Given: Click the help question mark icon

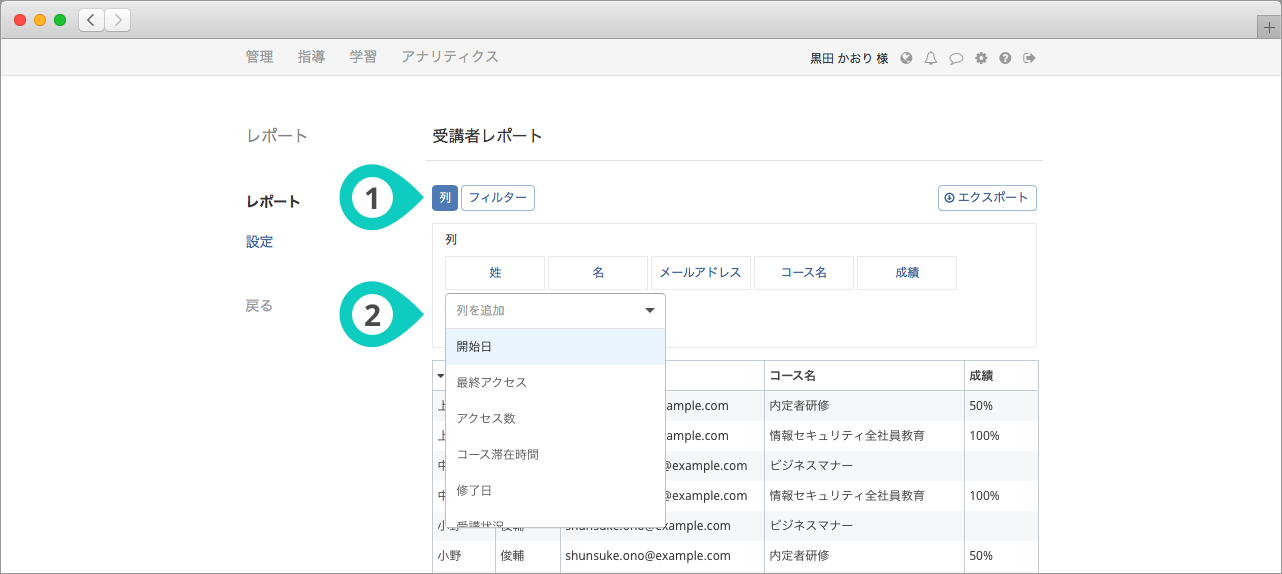Looking at the screenshot, I should pyautogui.click(x=1005, y=58).
